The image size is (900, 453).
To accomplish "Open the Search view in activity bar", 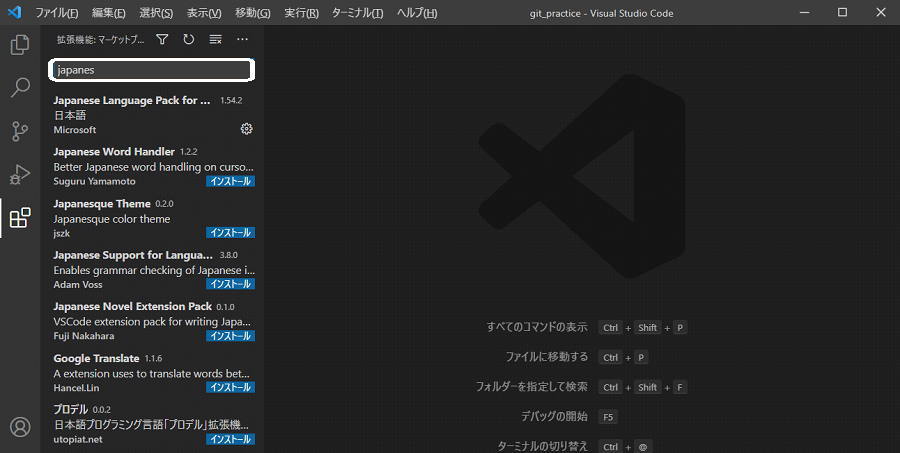I will [20, 88].
